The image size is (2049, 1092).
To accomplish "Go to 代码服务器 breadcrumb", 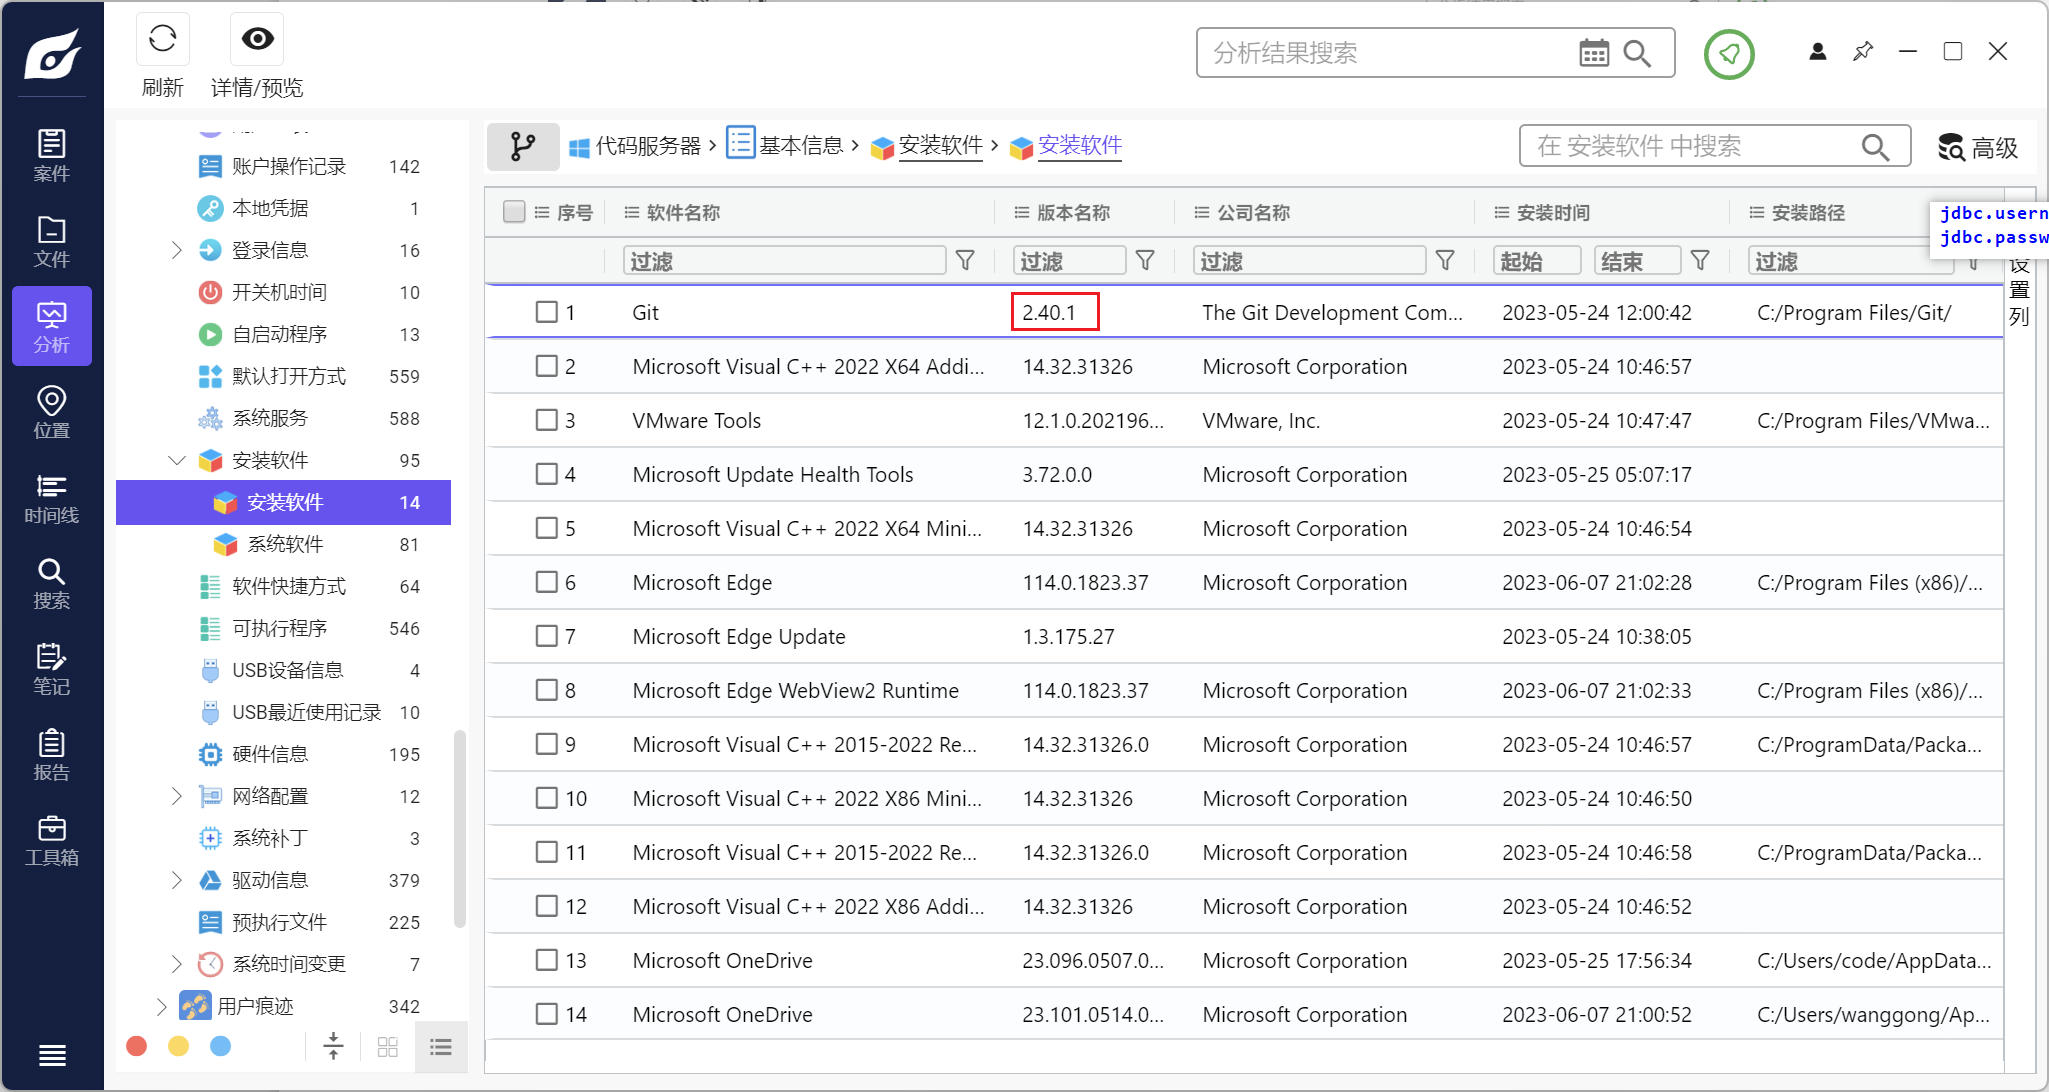I will pos(634,146).
